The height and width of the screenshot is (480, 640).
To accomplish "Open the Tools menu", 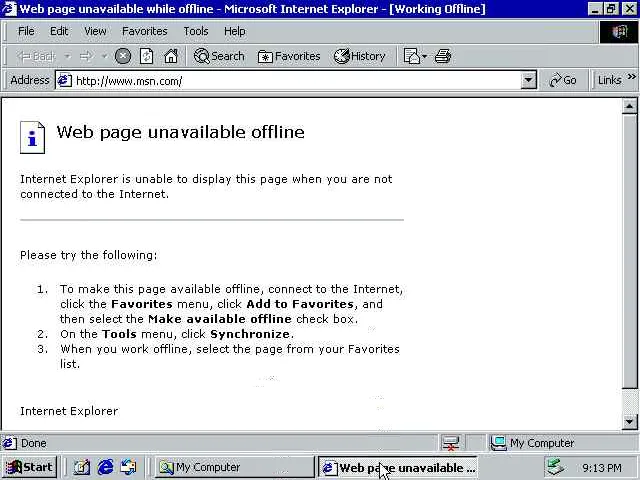I will 196,31.
